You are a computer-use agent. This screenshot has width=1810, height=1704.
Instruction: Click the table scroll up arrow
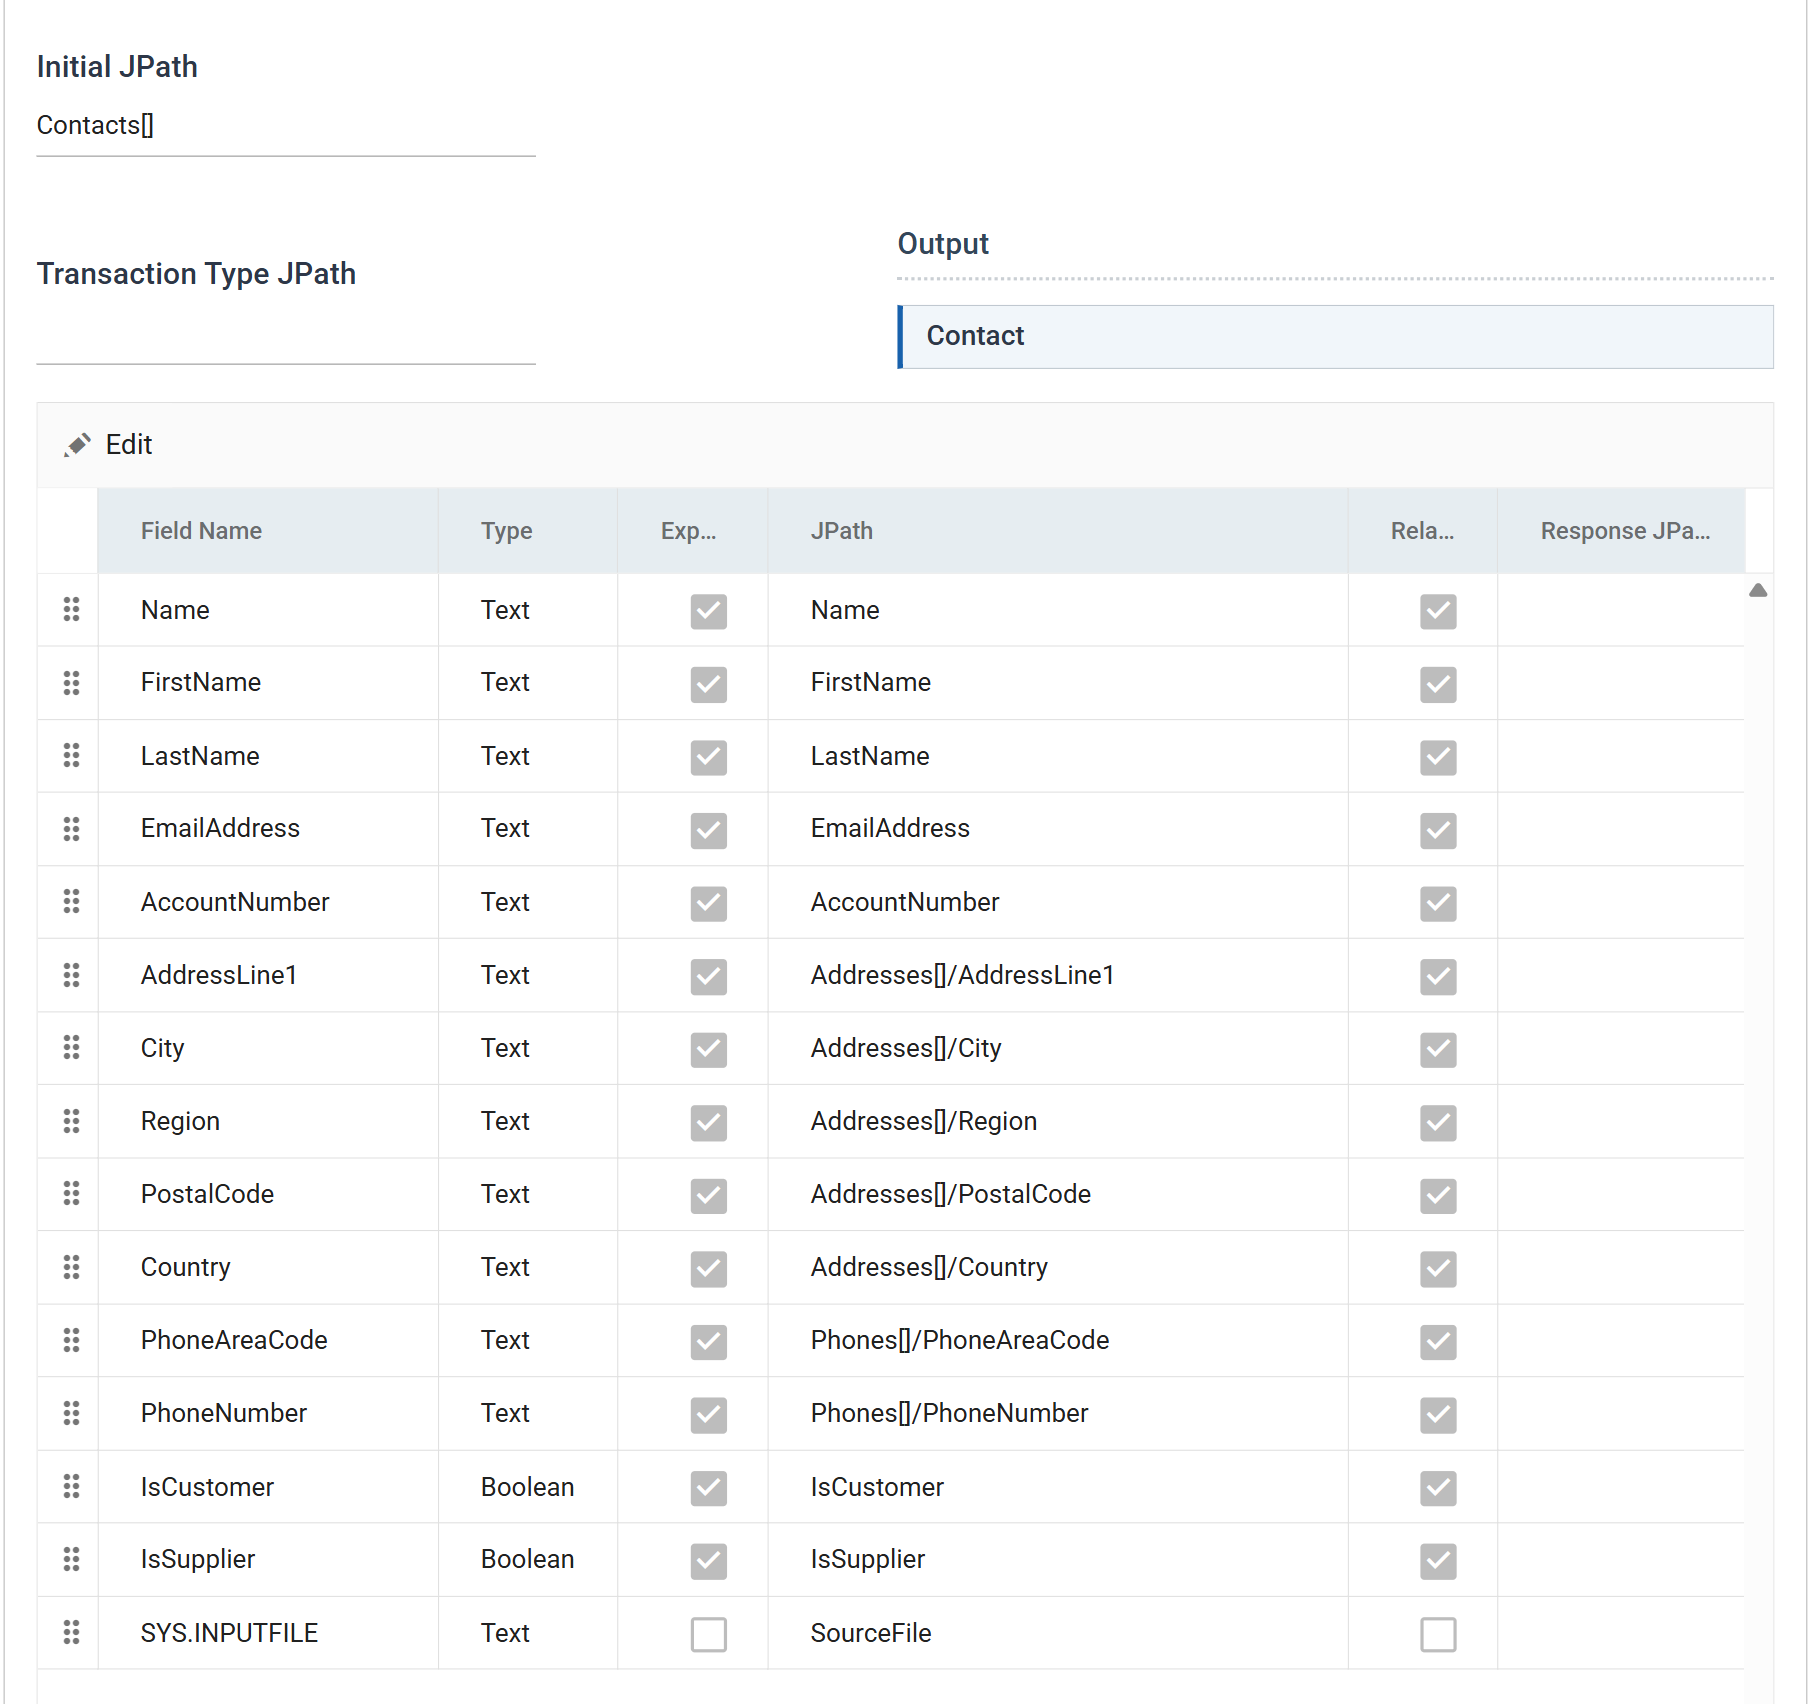click(x=1758, y=590)
